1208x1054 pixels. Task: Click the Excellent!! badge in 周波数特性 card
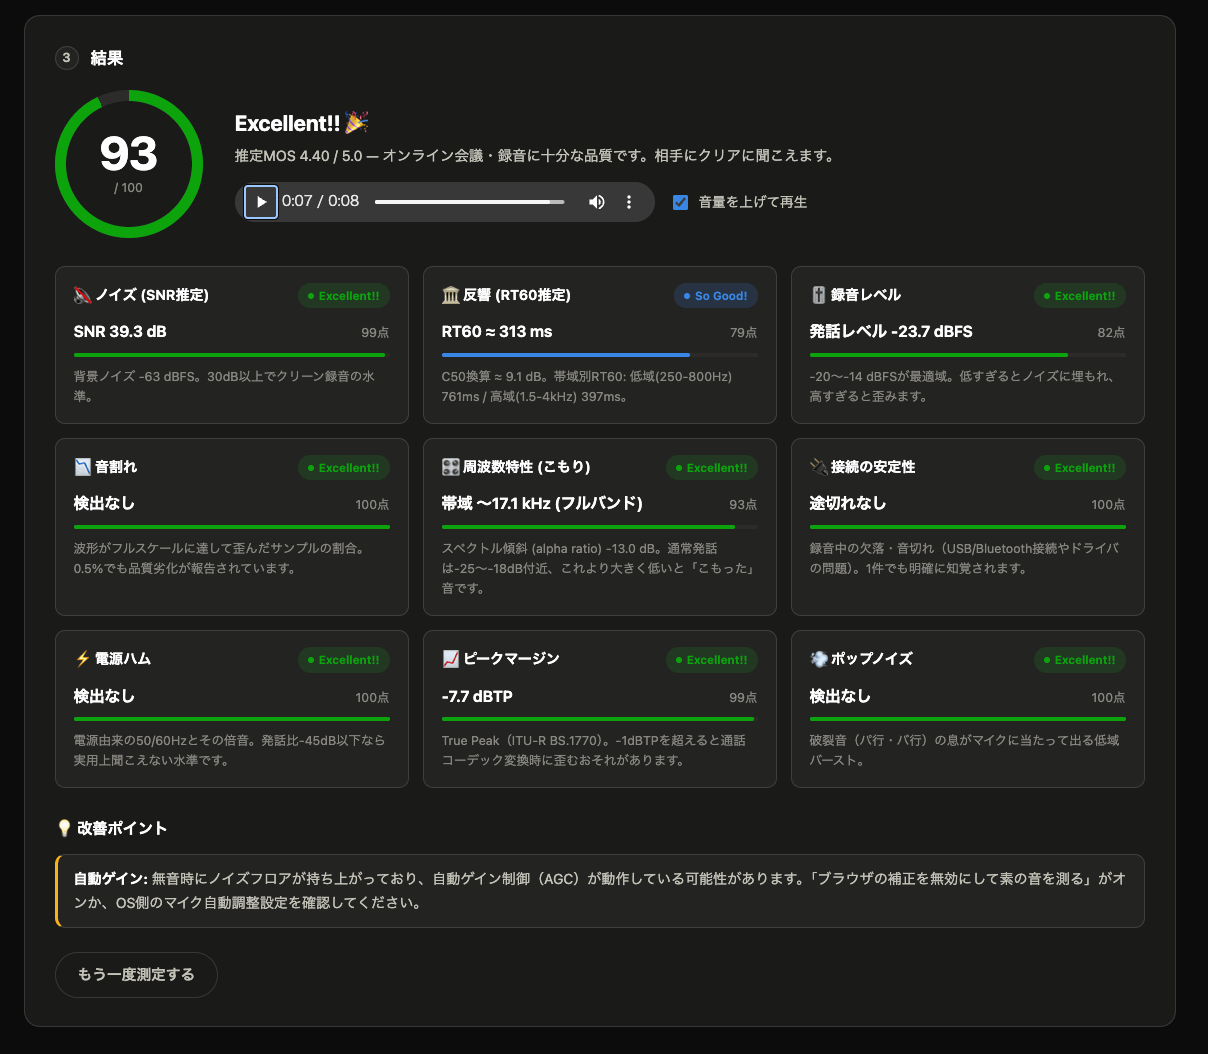(x=712, y=468)
